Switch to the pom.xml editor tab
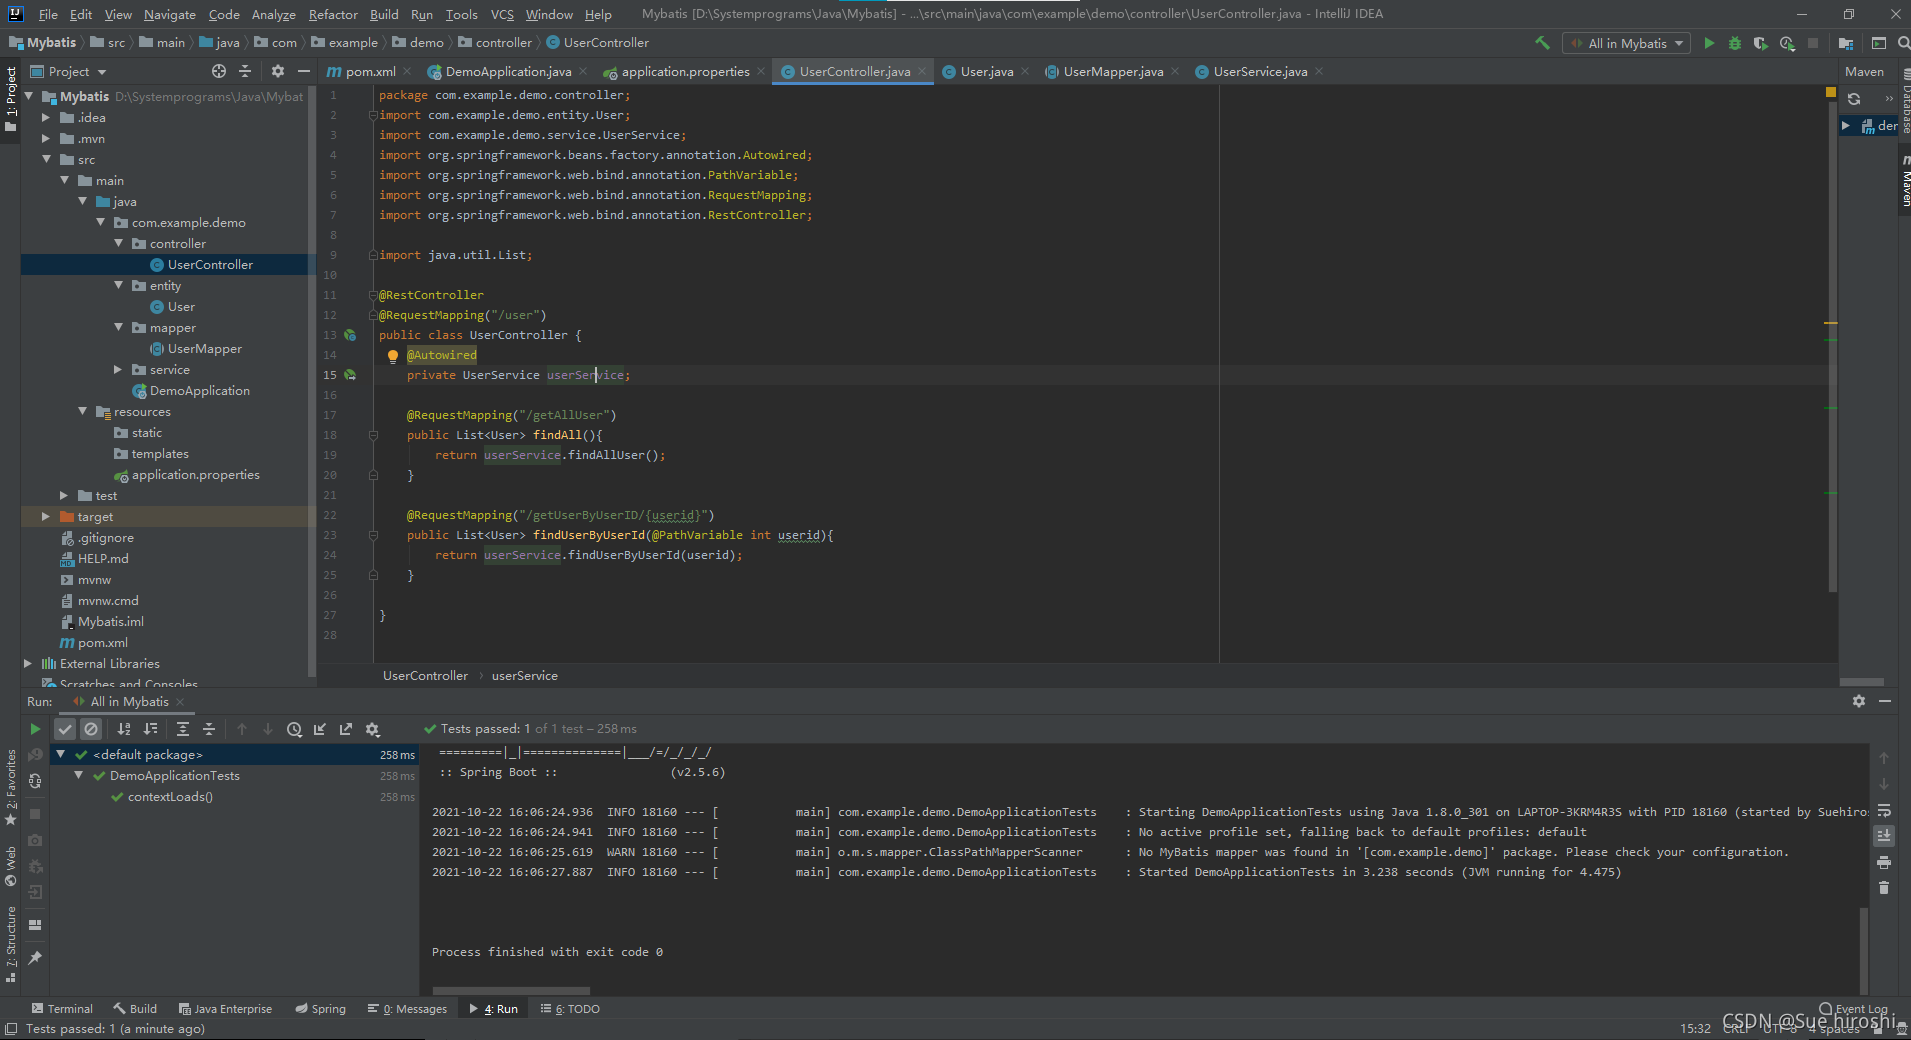The height and width of the screenshot is (1040, 1911). [x=369, y=71]
